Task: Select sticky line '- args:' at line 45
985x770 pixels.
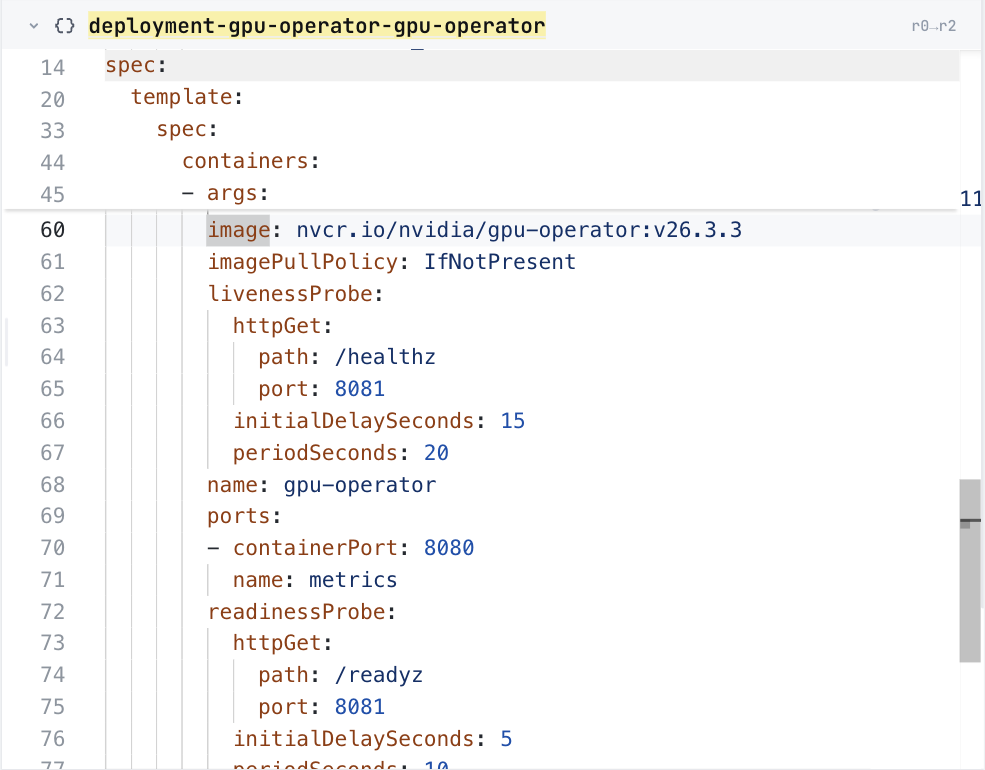Action: (x=225, y=193)
